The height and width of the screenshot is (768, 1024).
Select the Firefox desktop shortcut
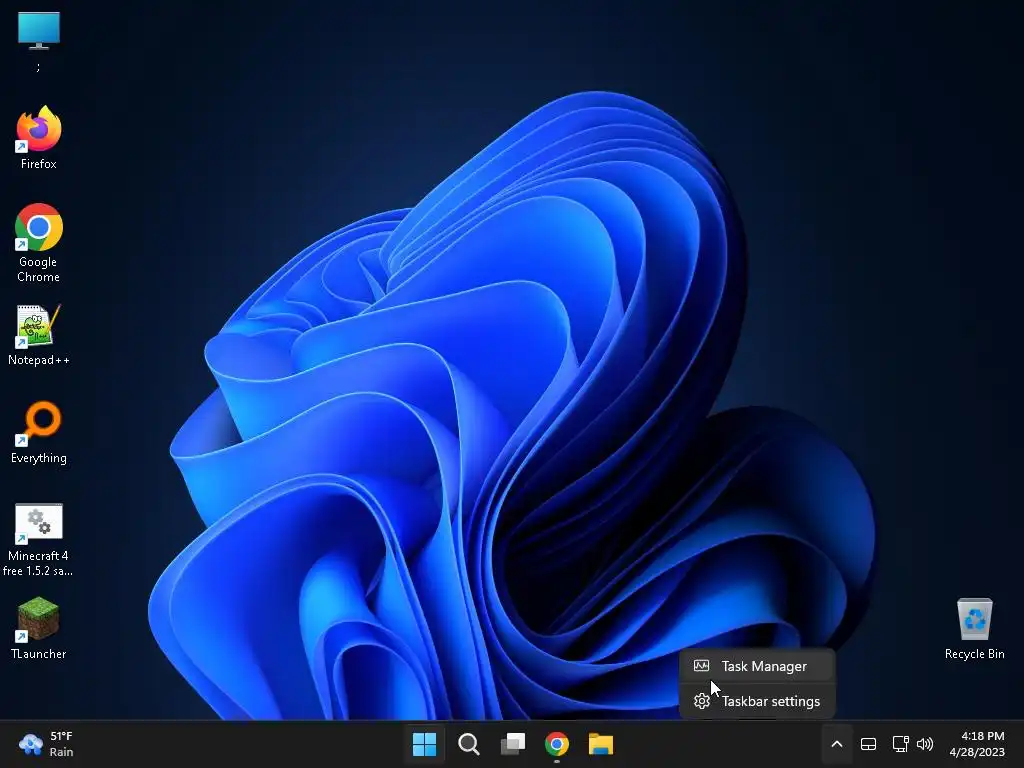click(x=39, y=137)
